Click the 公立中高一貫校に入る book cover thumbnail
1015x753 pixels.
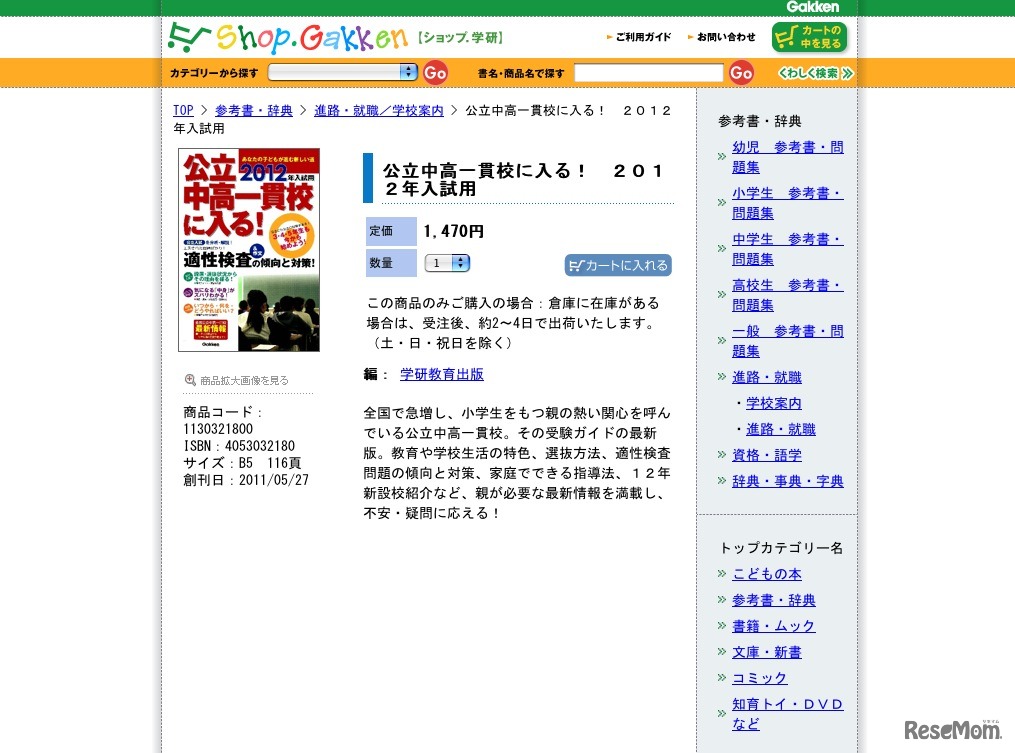[248, 248]
